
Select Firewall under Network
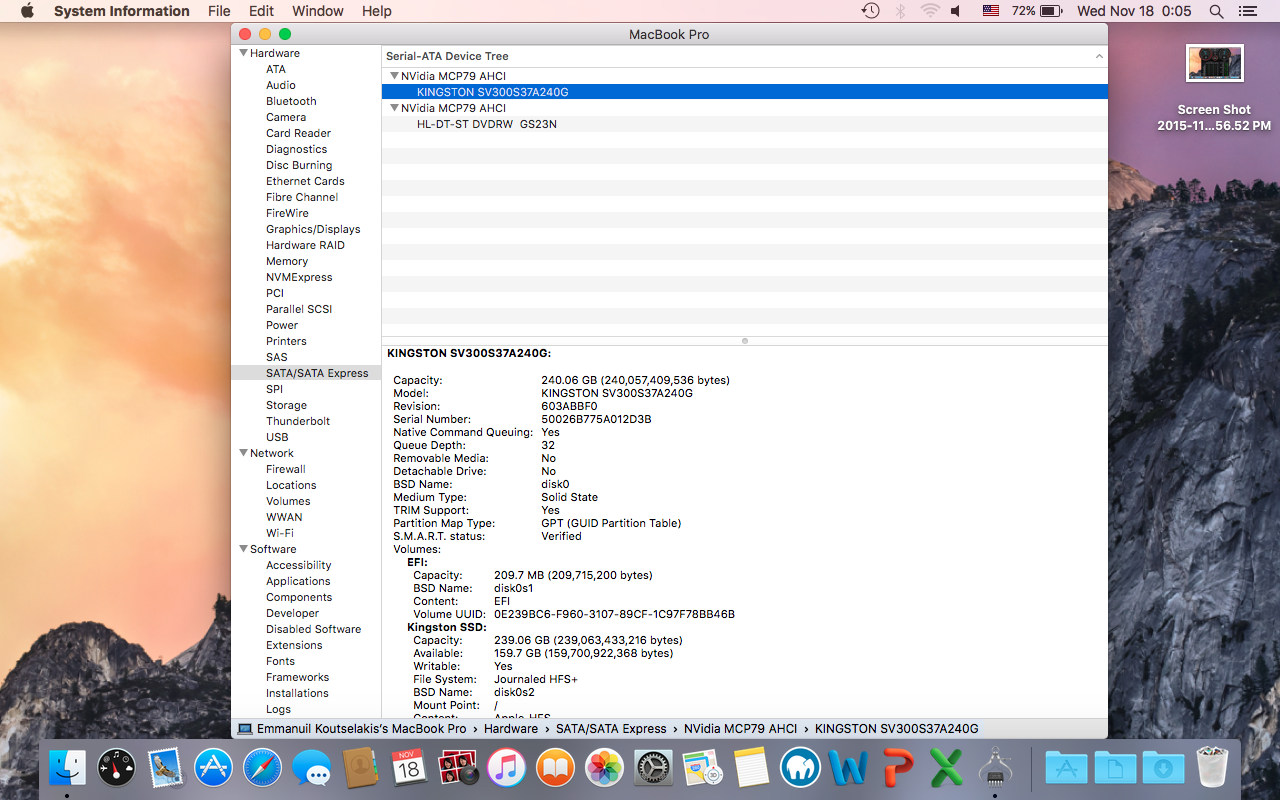coord(286,469)
